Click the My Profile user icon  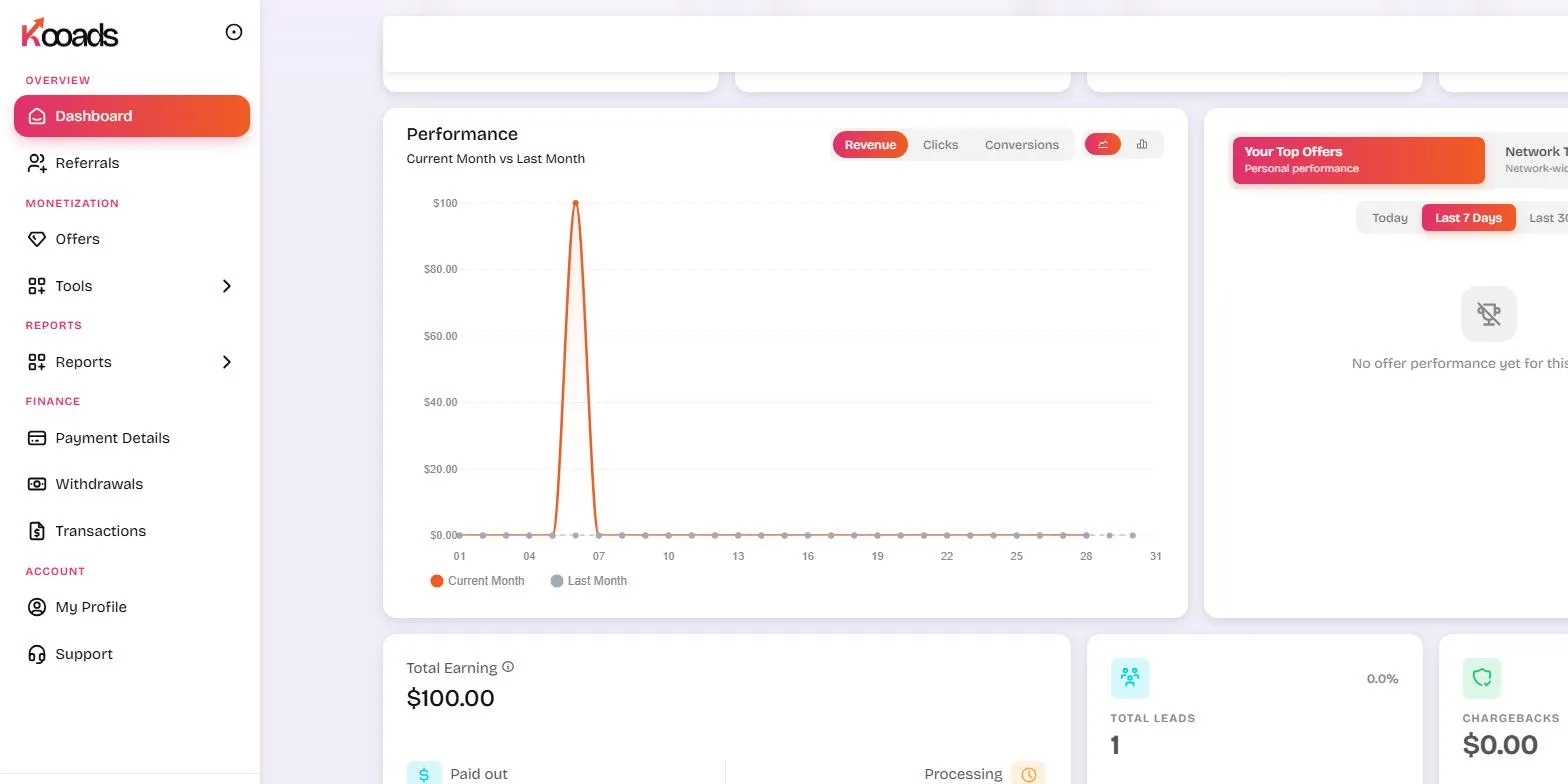pos(37,607)
